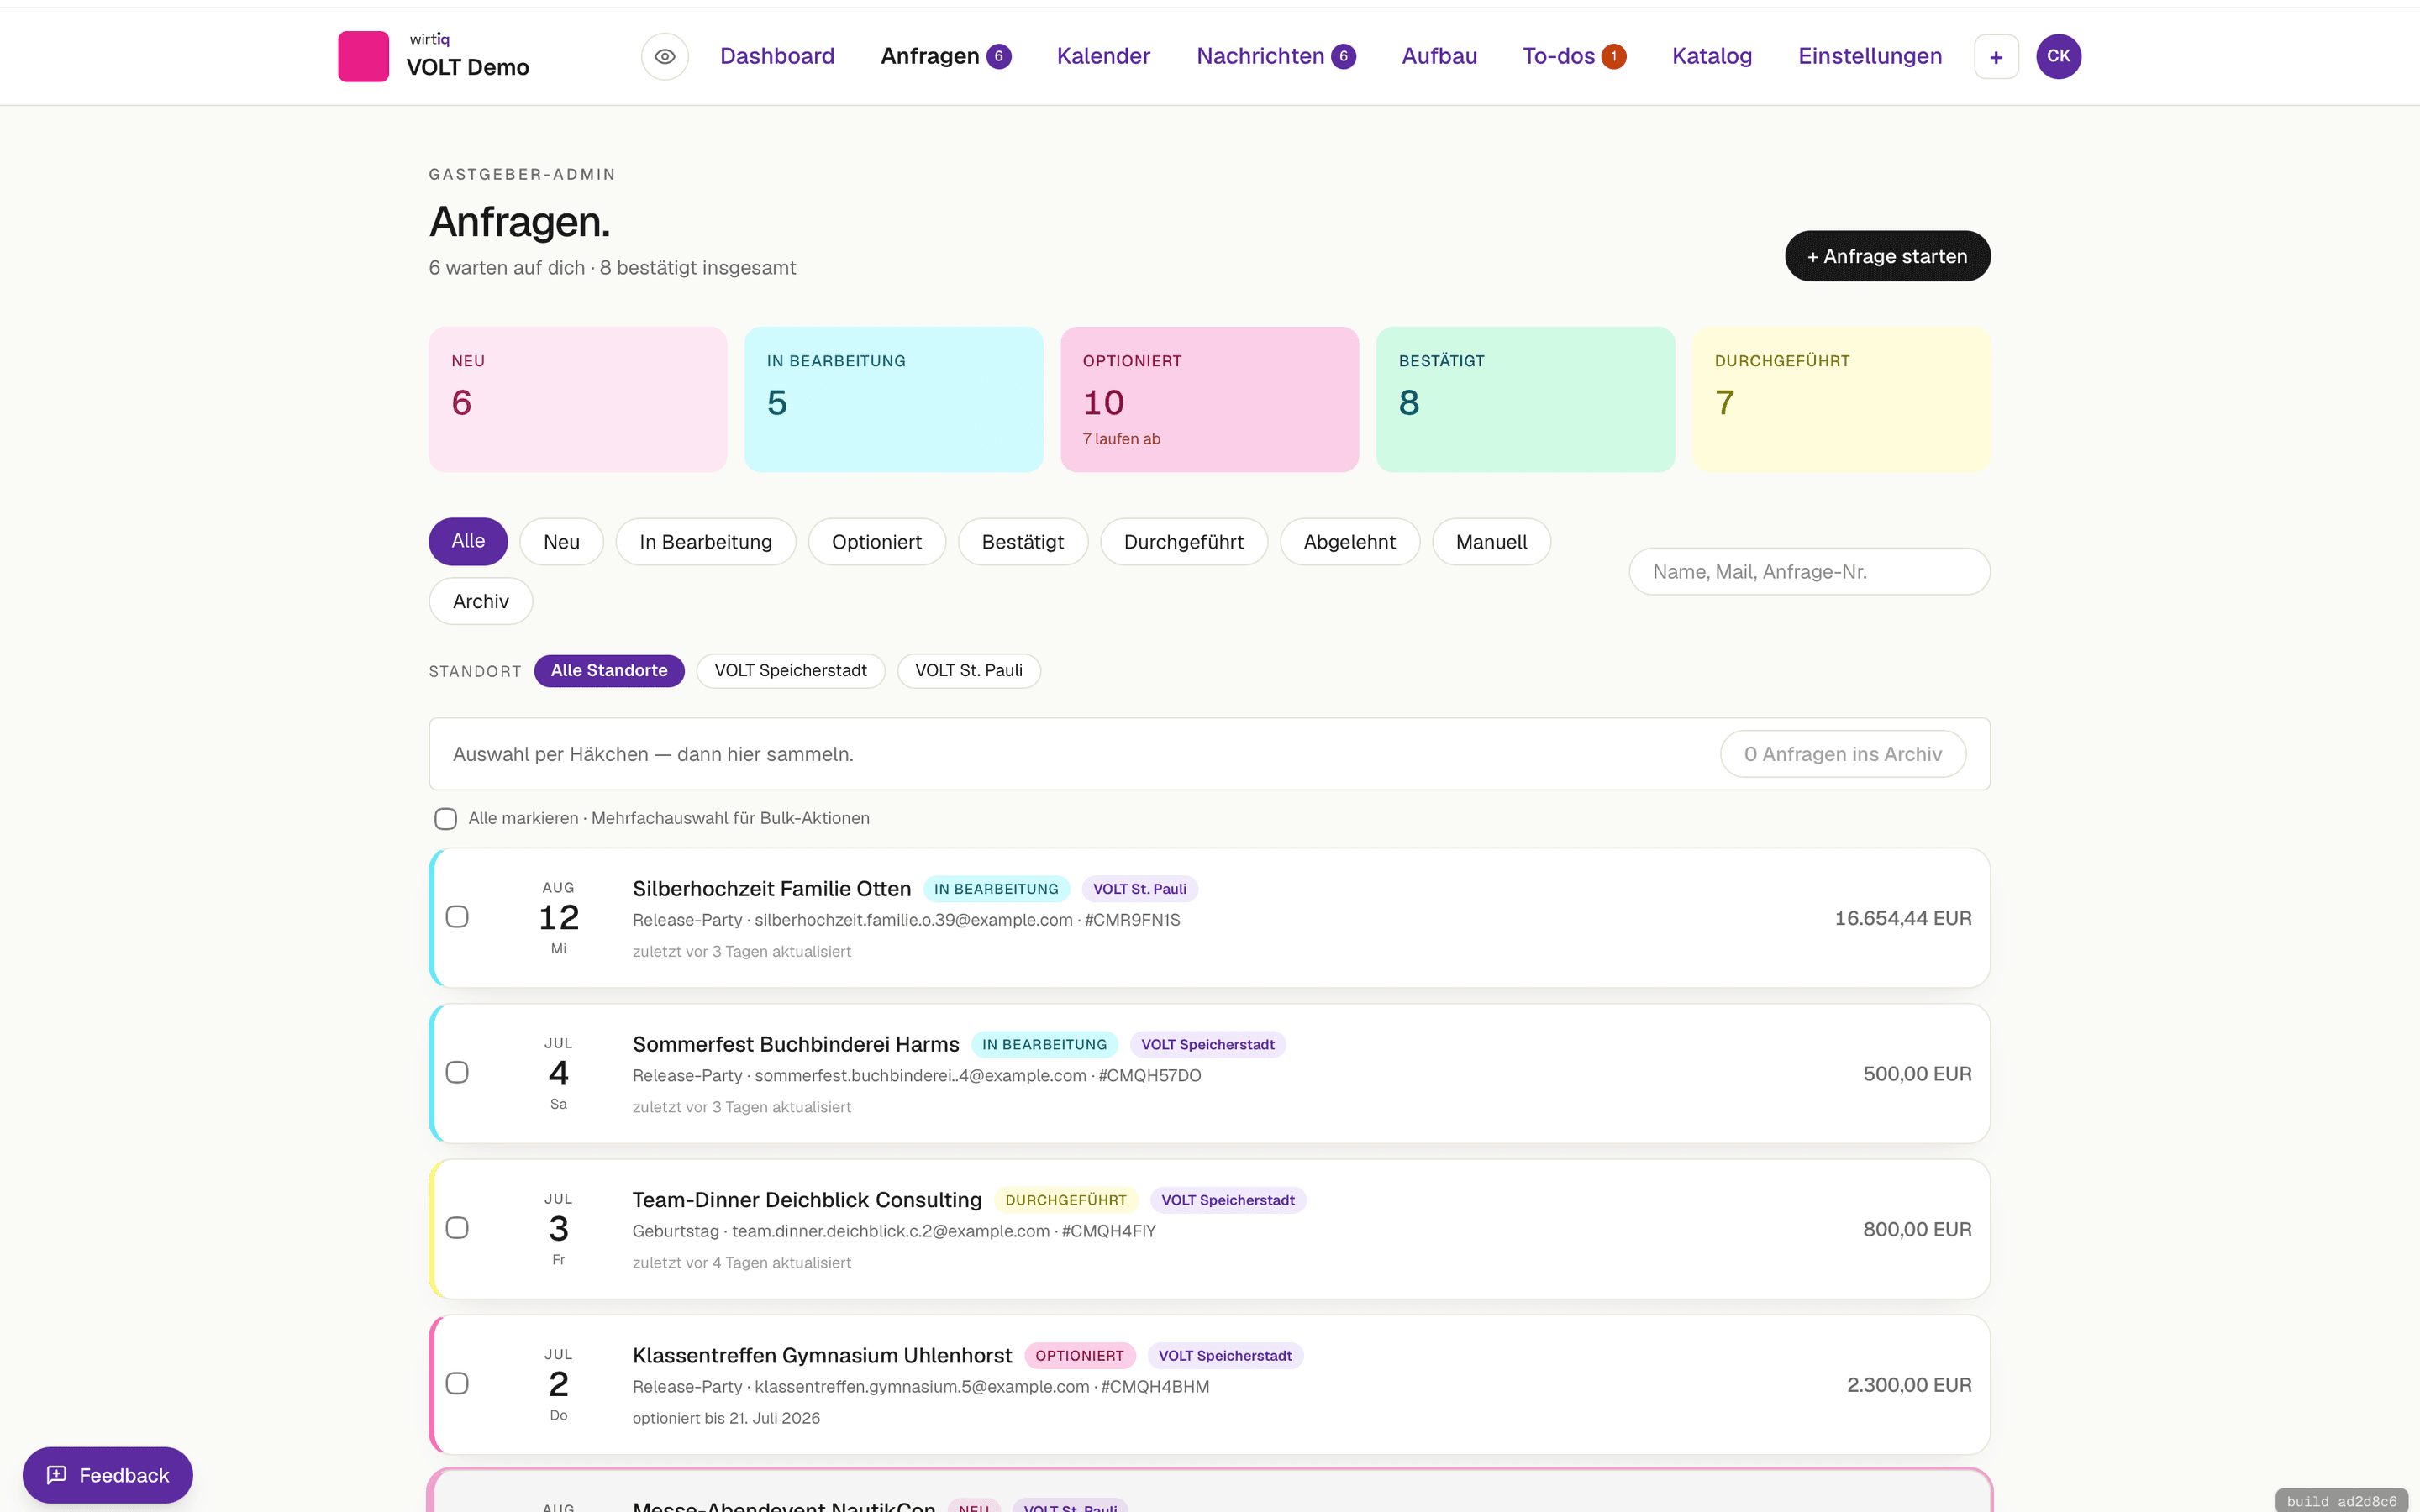Click the DURCHGEFÜHRT badge on Team-Dinner row

tap(1066, 1200)
